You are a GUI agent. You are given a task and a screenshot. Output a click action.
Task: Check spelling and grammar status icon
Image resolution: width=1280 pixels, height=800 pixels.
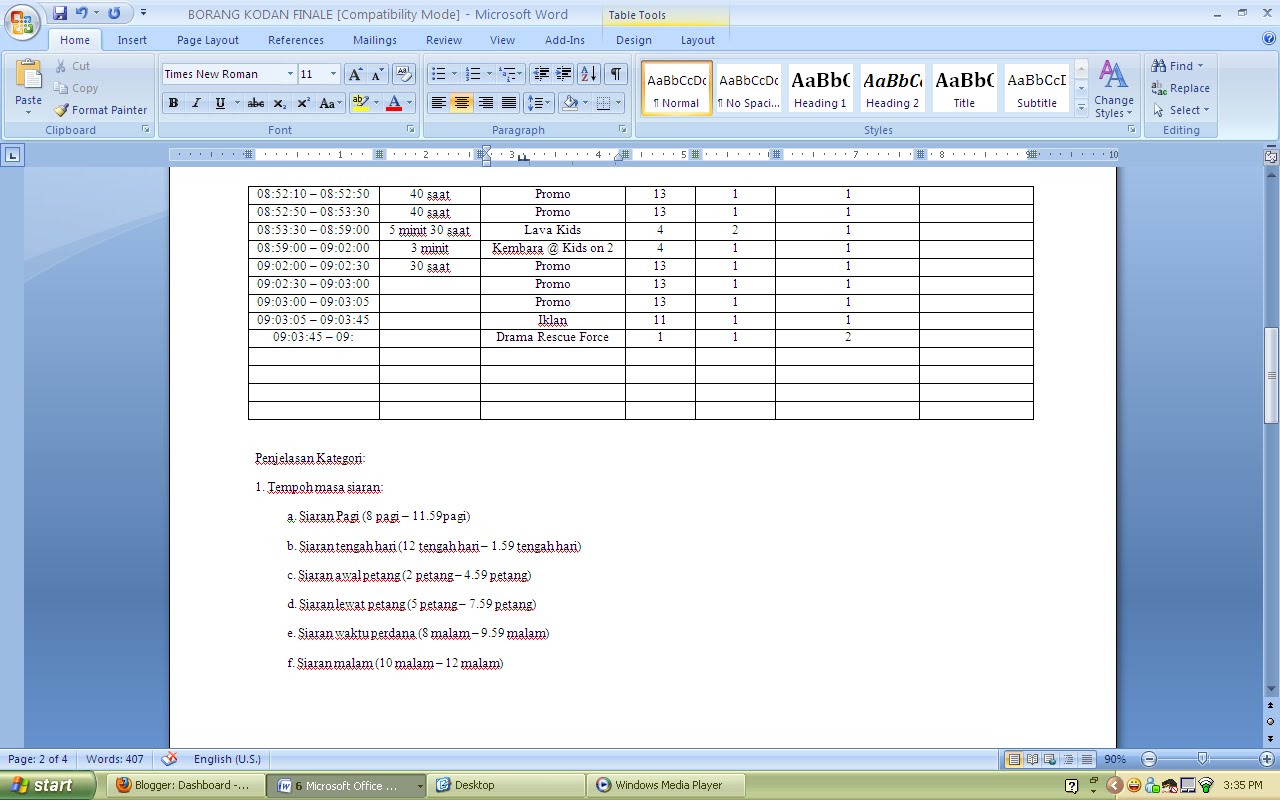(170, 759)
